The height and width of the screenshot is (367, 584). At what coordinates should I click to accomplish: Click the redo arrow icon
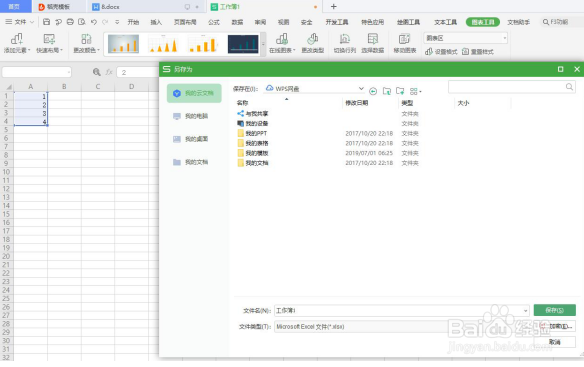click(105, 22)
